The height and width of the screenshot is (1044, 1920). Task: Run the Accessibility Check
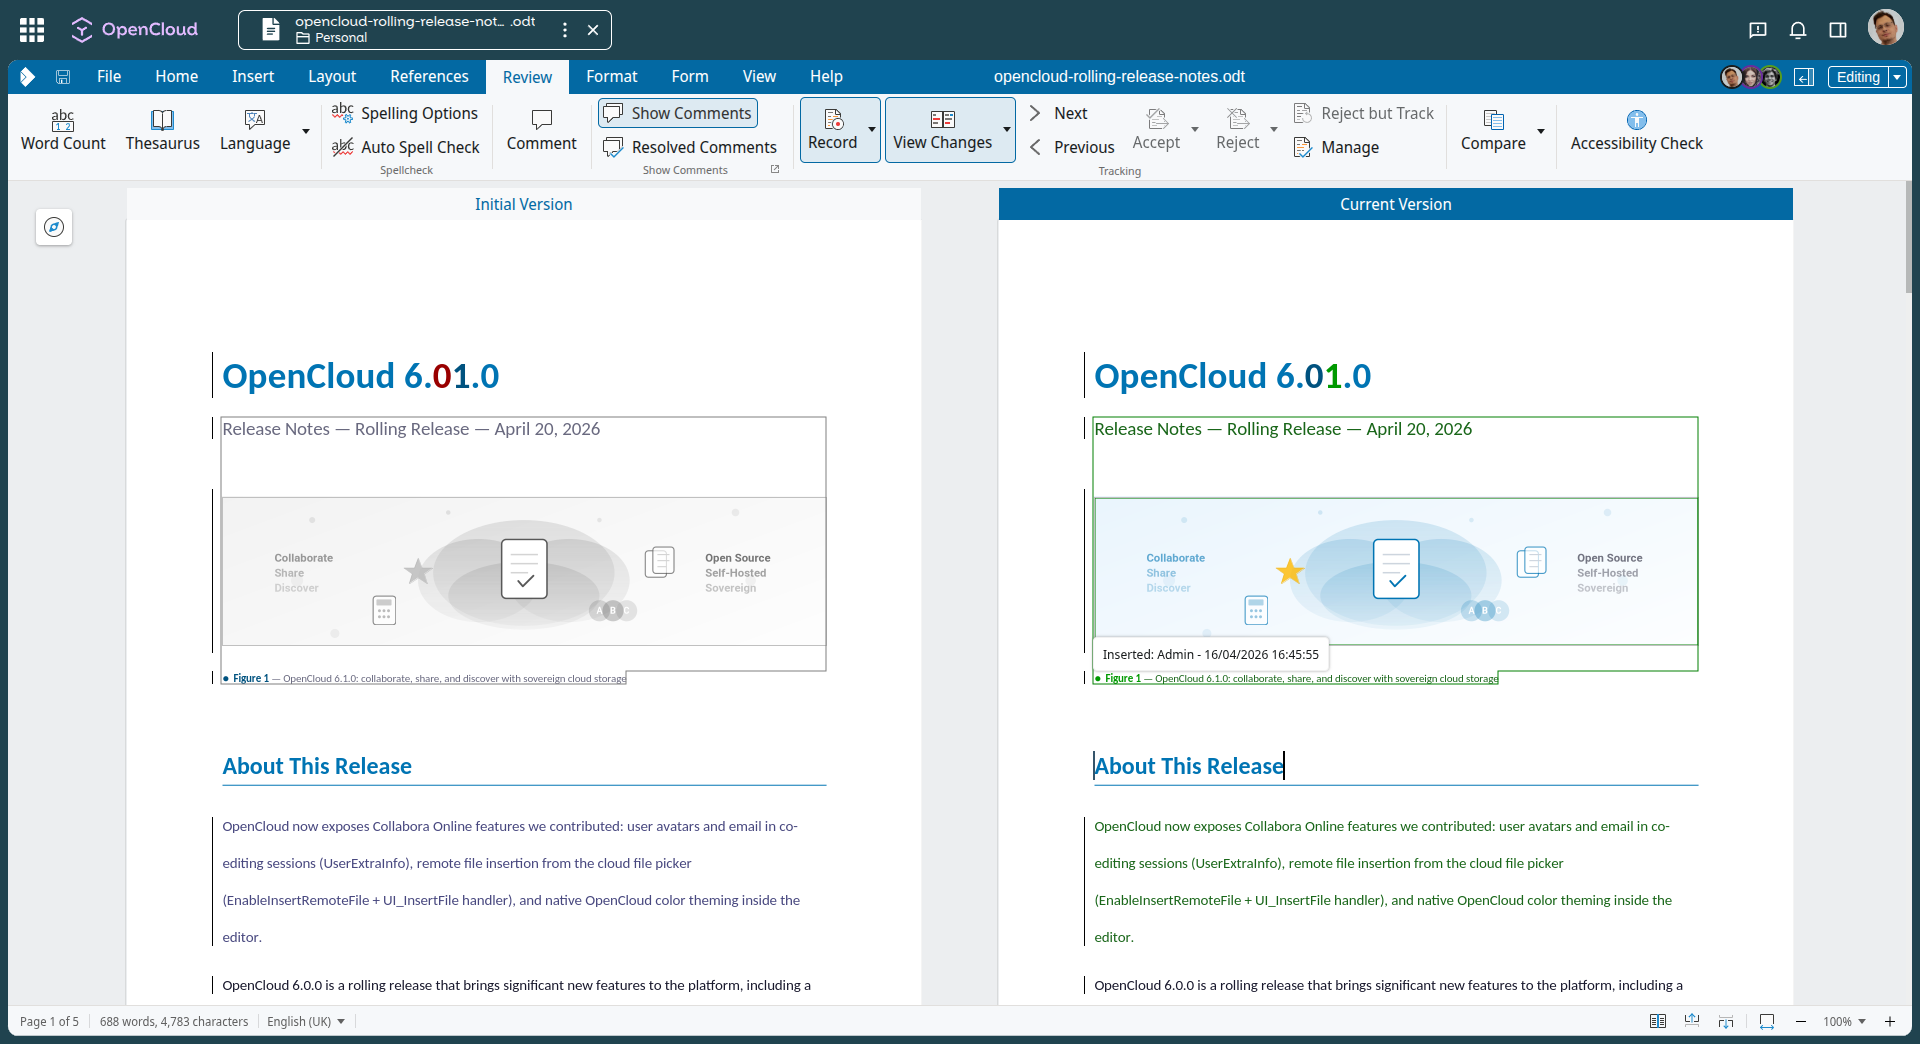point(1637,130)
